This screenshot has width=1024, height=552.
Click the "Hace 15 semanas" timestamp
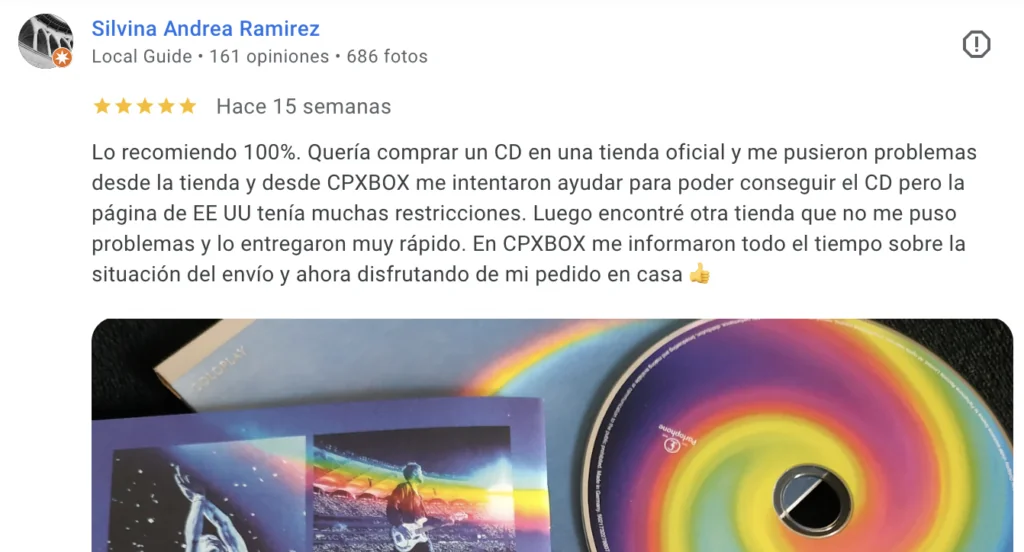tap(304, 106)
